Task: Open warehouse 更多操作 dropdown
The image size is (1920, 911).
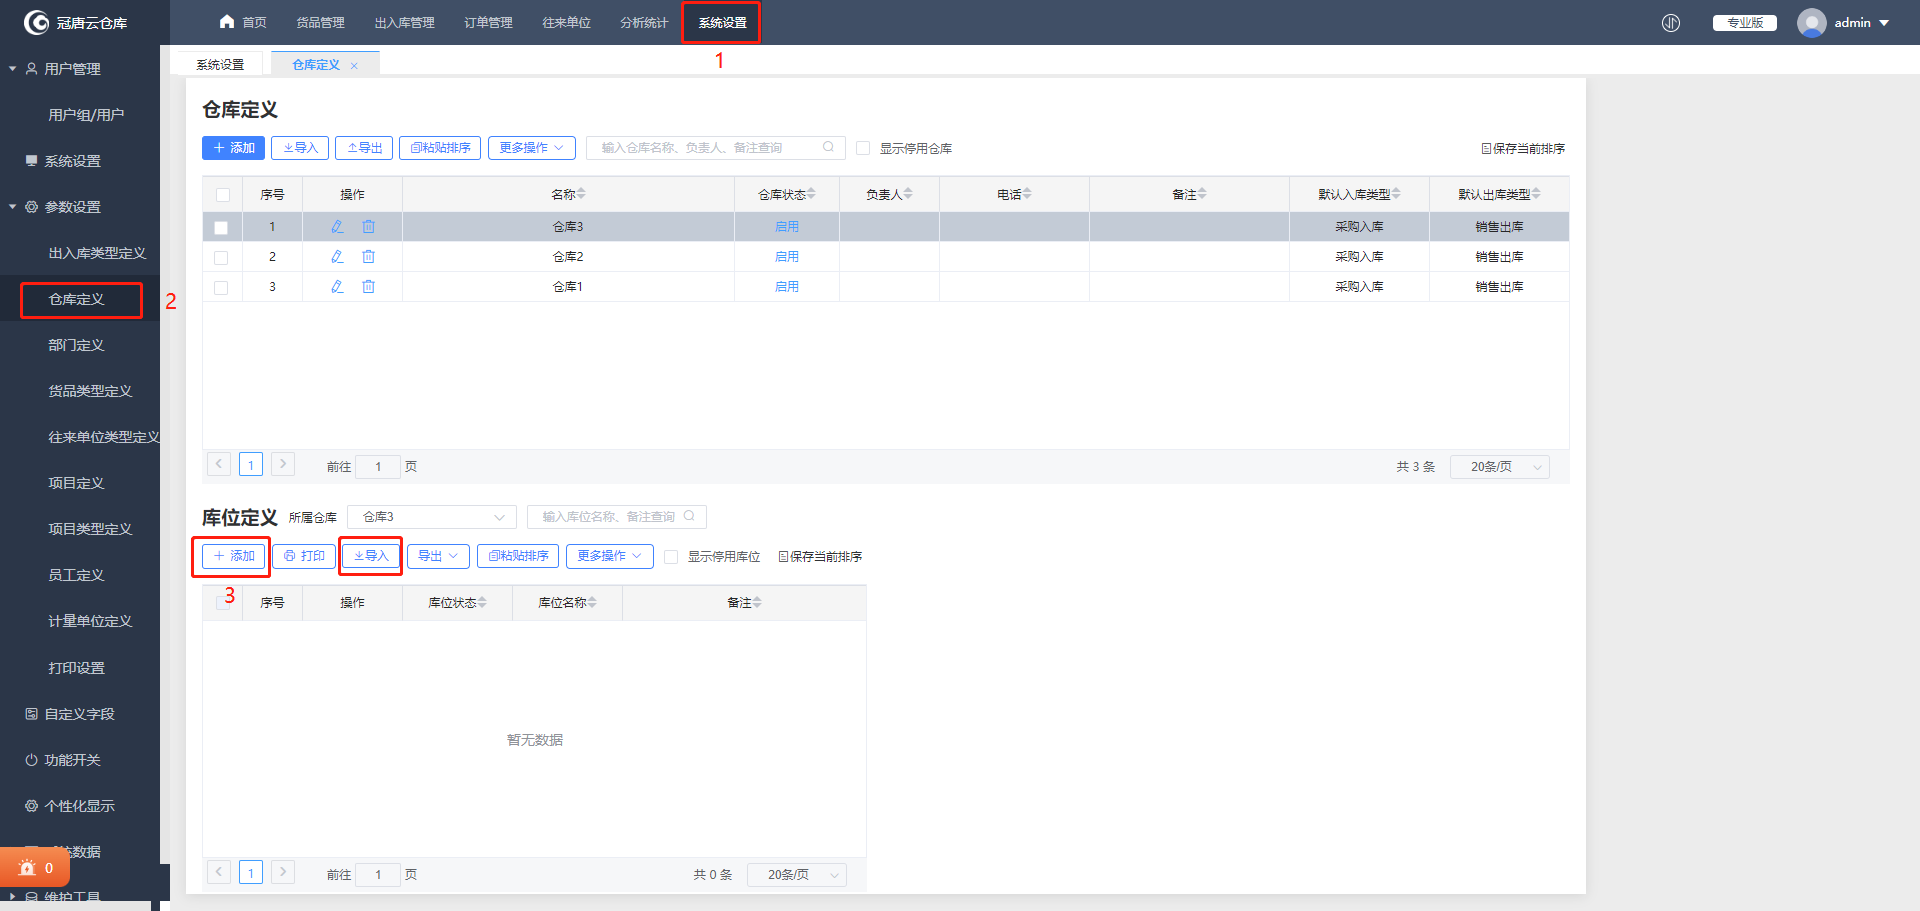Action: [x=532, y=148]
